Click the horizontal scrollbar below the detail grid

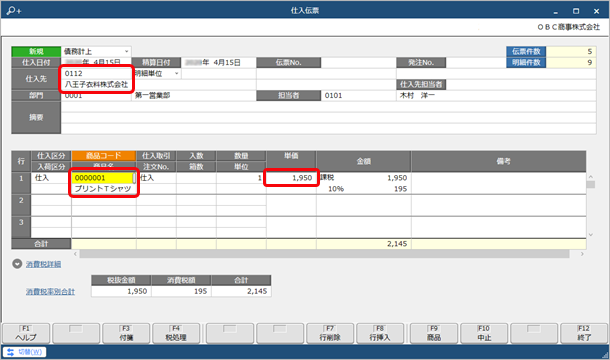point(324,254)
